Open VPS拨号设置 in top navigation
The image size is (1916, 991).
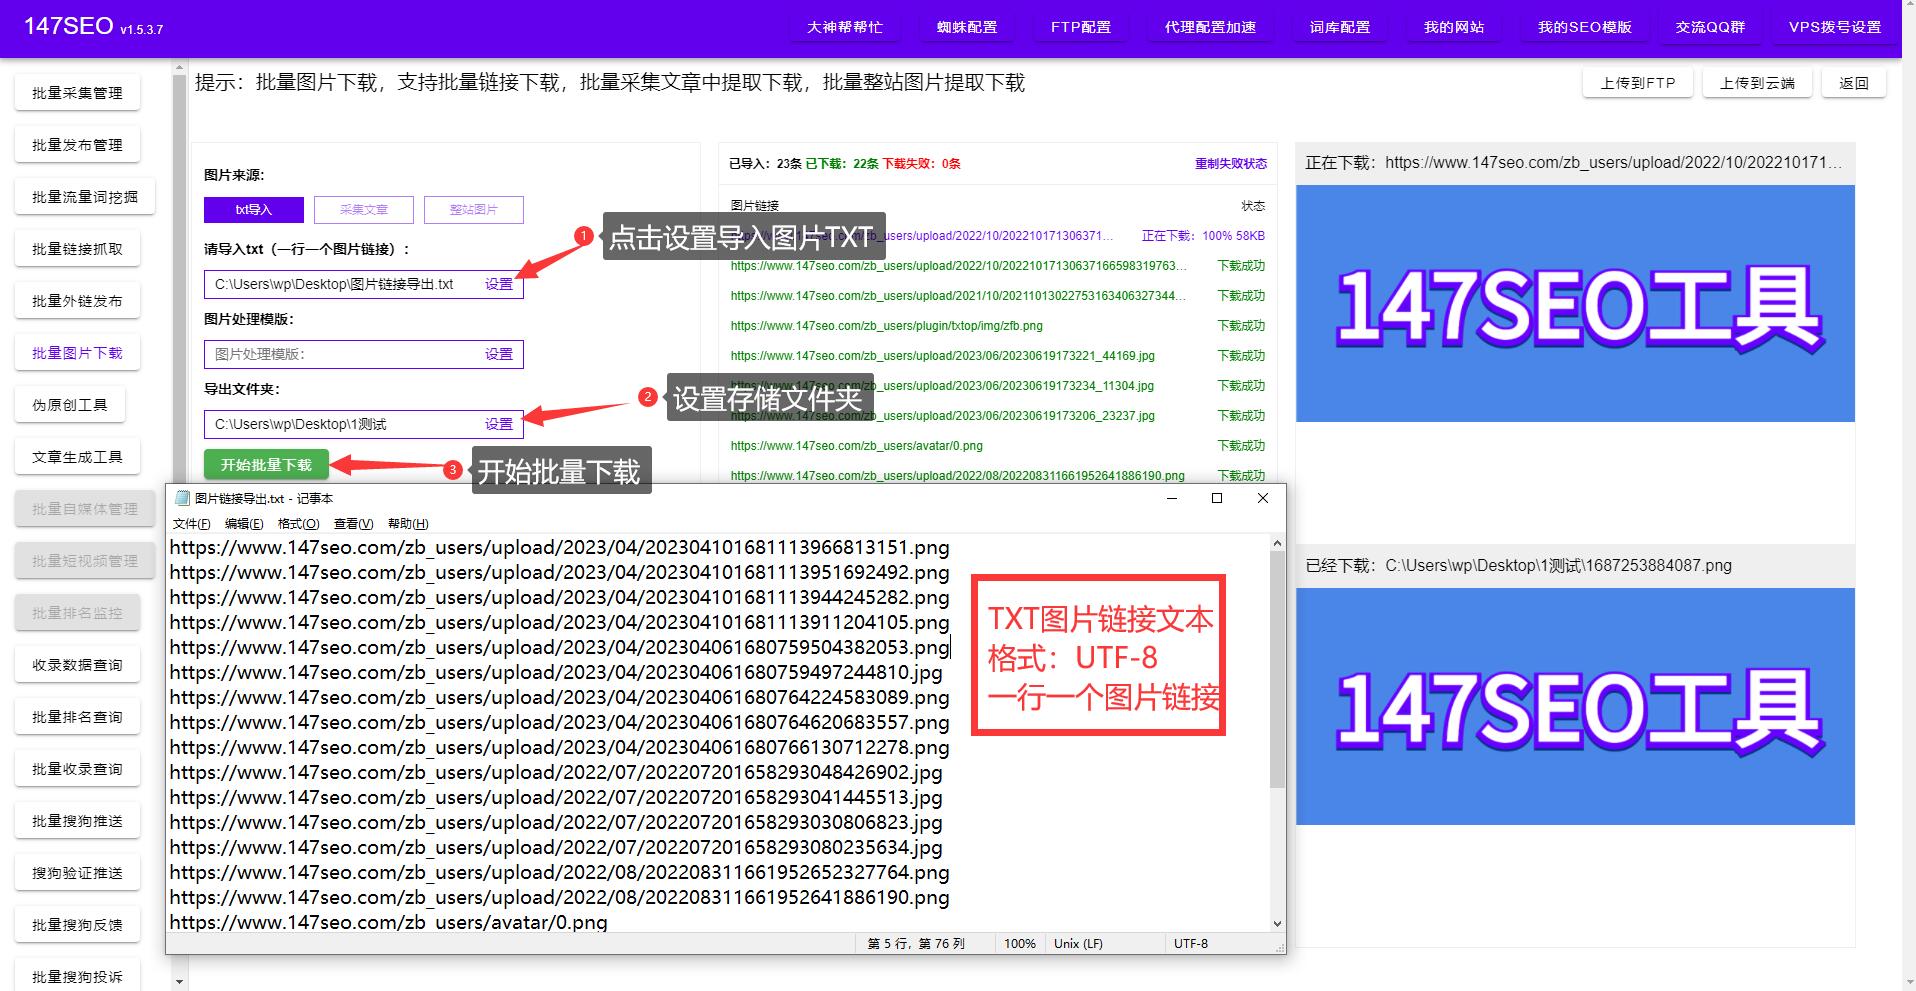coord(1835,28)
